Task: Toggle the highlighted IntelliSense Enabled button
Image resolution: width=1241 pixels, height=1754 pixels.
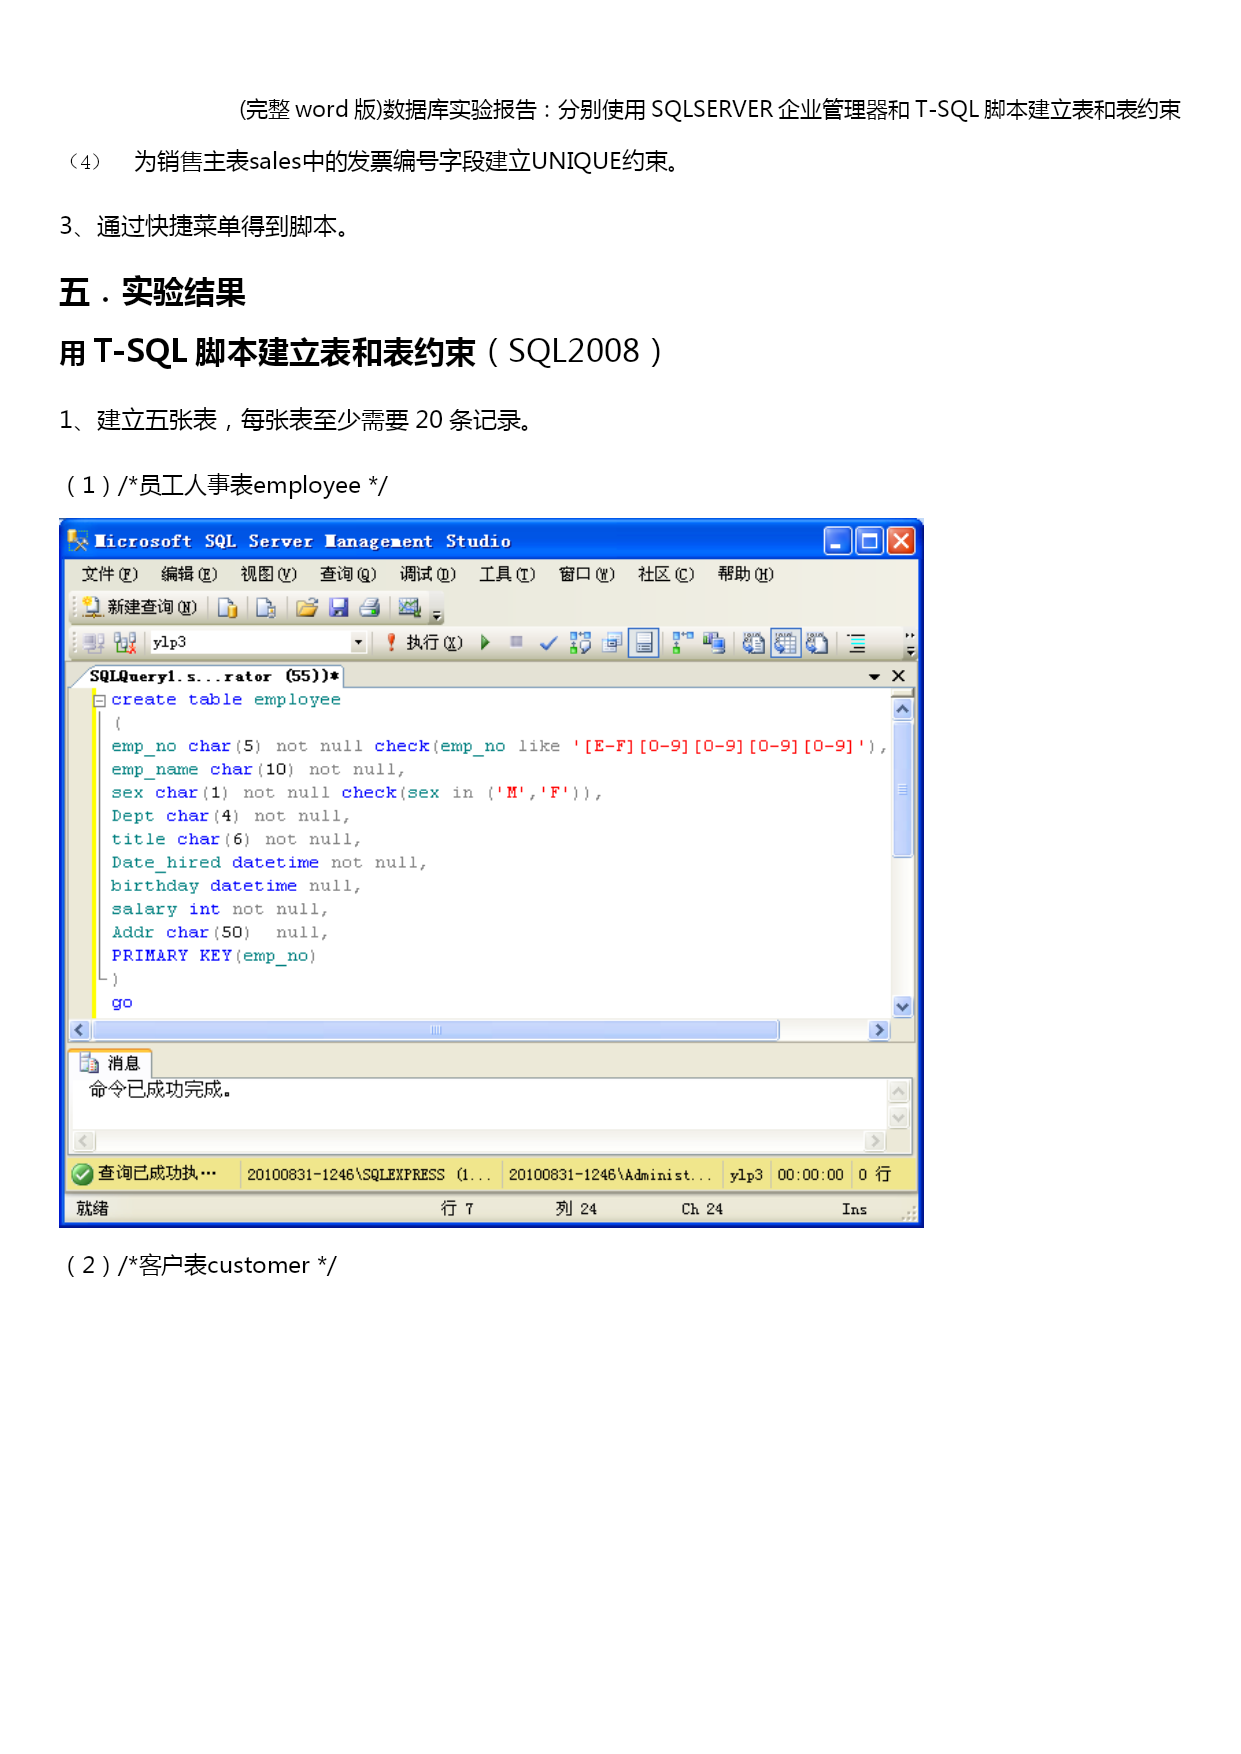Action: 644,643
